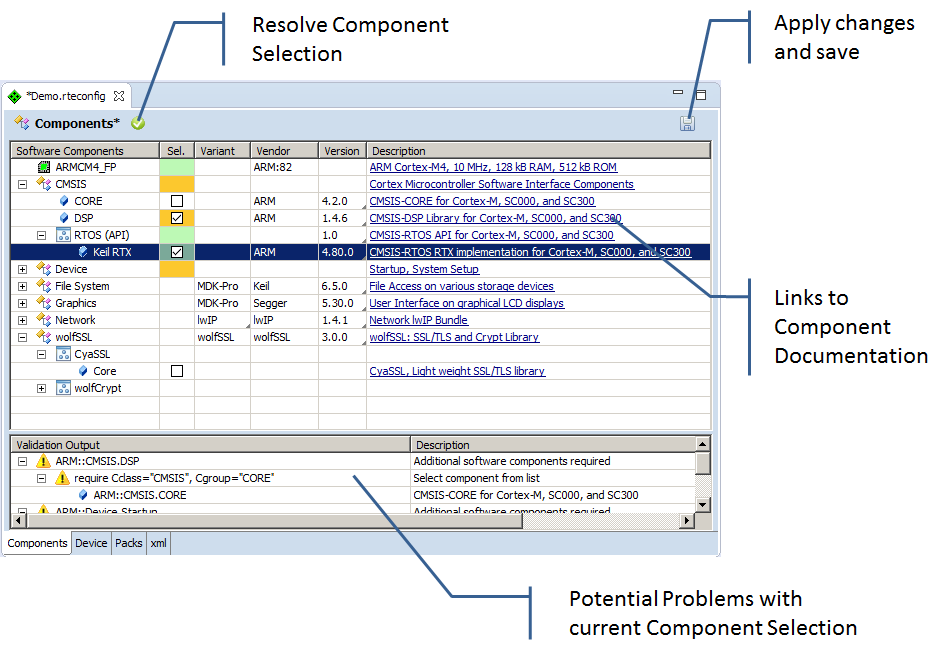Viewport: 944px width, 656px height.
Task: Expand the Device tree node
Action: [x=22, y=270]
